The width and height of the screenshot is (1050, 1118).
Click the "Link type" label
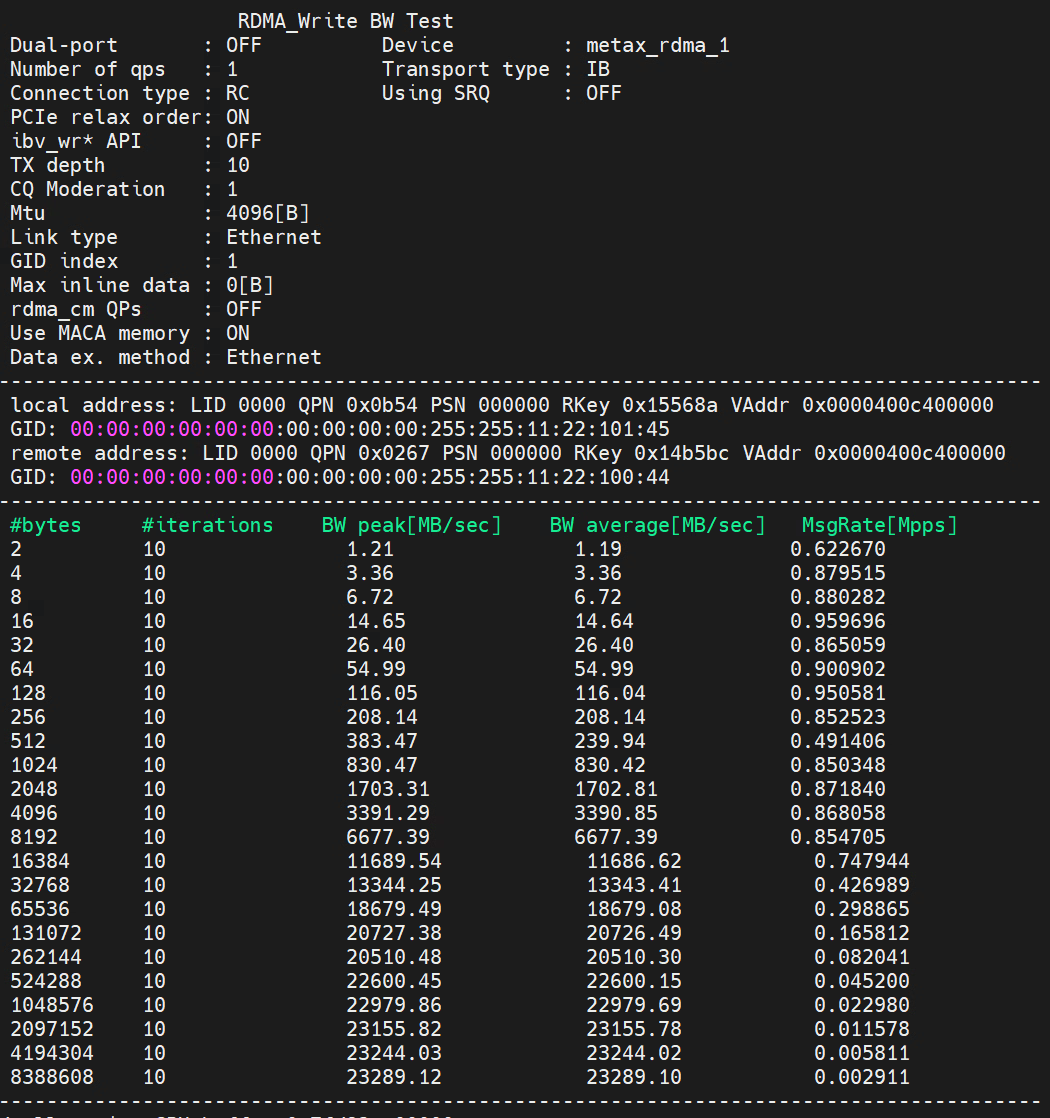tap(63, 237)
